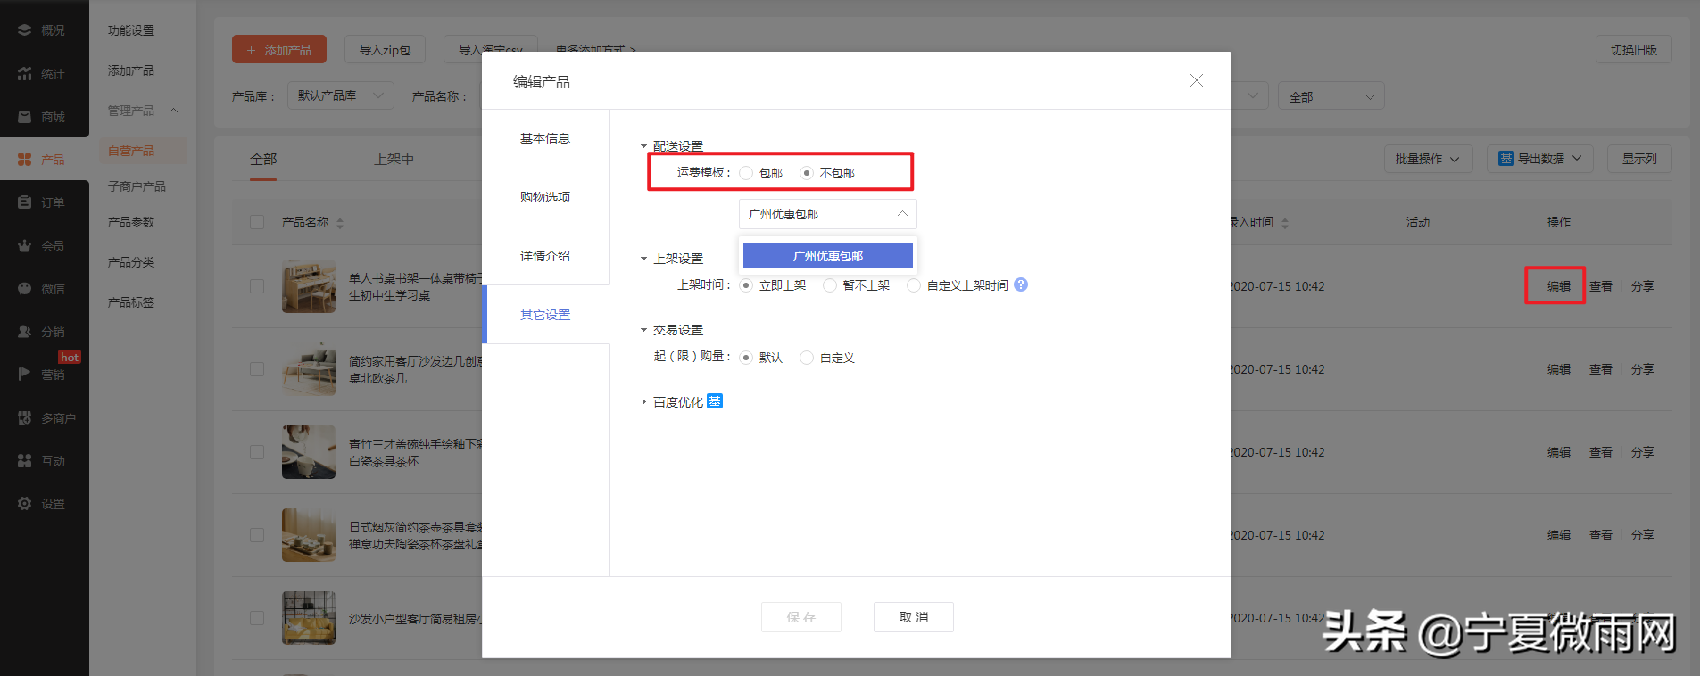1700x676 pixels.
Task: Collapse the 上架设置 section
Action: click(644, 259)
